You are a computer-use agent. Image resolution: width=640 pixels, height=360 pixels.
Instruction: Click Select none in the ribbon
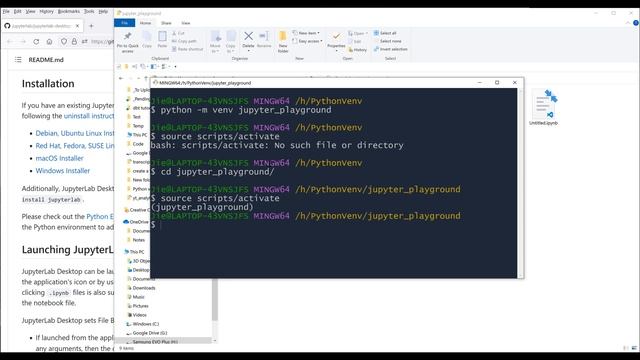point(387,41)
